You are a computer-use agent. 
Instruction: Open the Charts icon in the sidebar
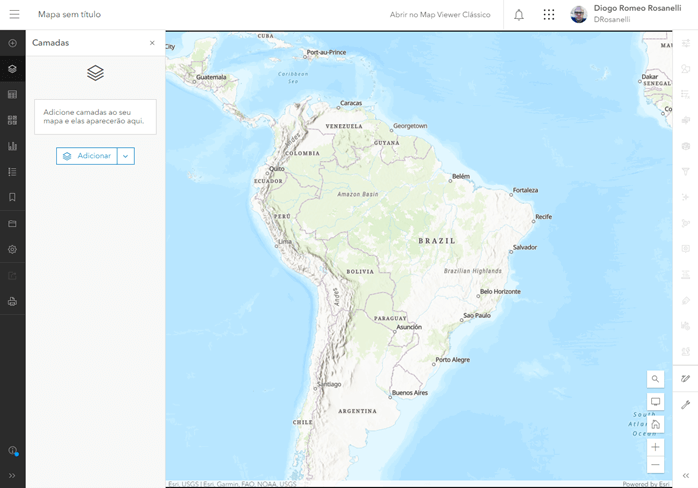click(13, 146)
